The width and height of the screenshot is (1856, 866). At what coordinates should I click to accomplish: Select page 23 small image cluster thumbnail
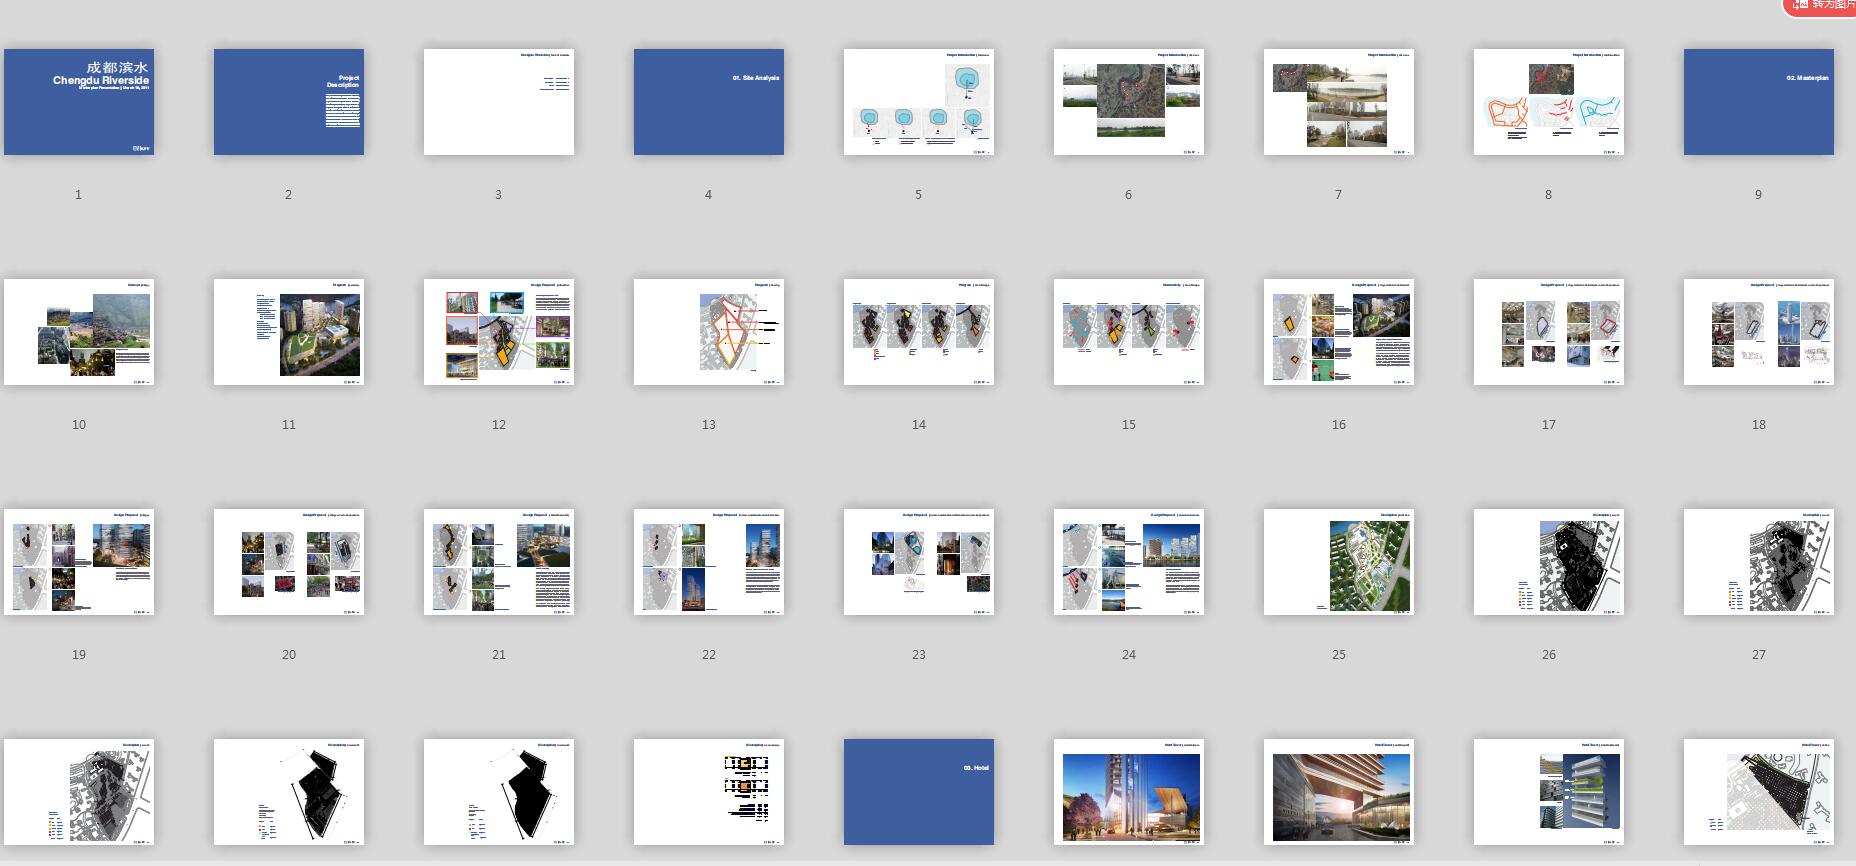[x=919, y=562]
